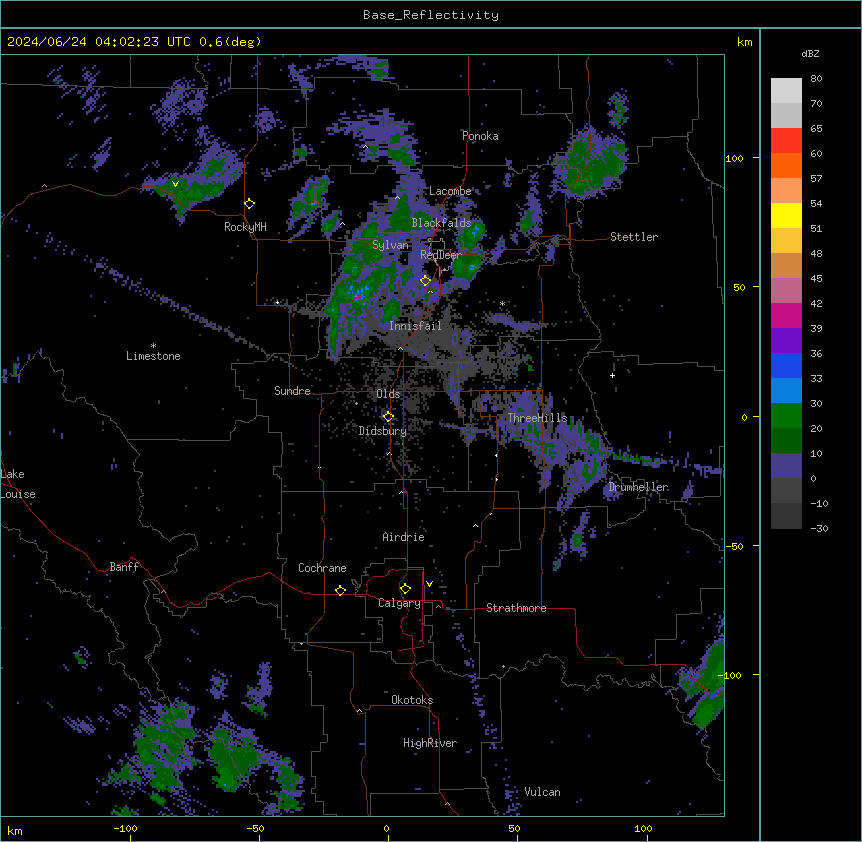
Task: Click the -50 km tick on bottom axis
Action: (x=255, y=829)
